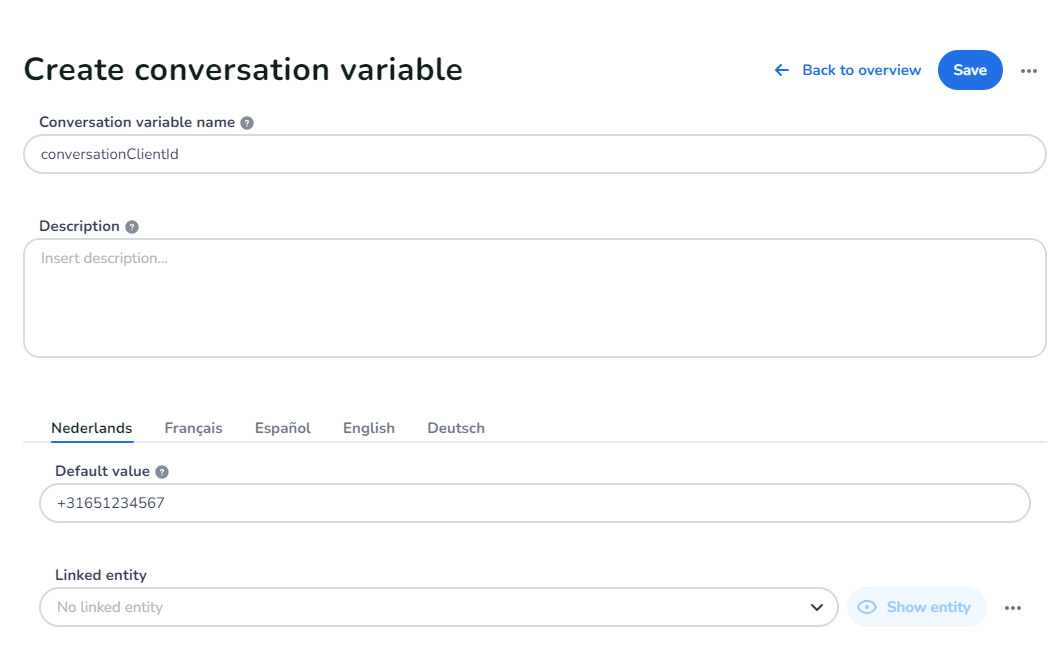
Task: Click the help icon beside Default value
Action: (162, 472)
